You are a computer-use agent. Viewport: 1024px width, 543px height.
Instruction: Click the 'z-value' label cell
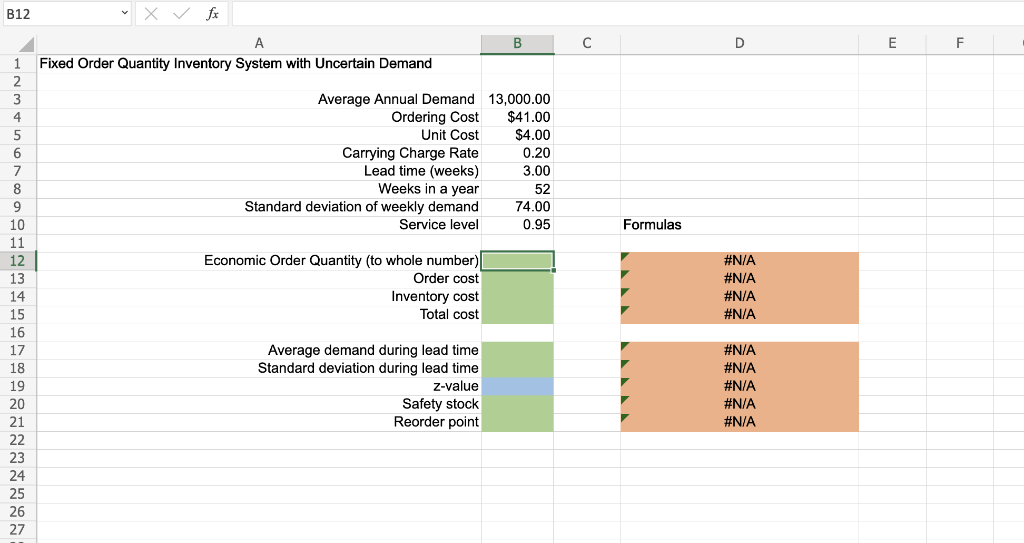point(259,386)
